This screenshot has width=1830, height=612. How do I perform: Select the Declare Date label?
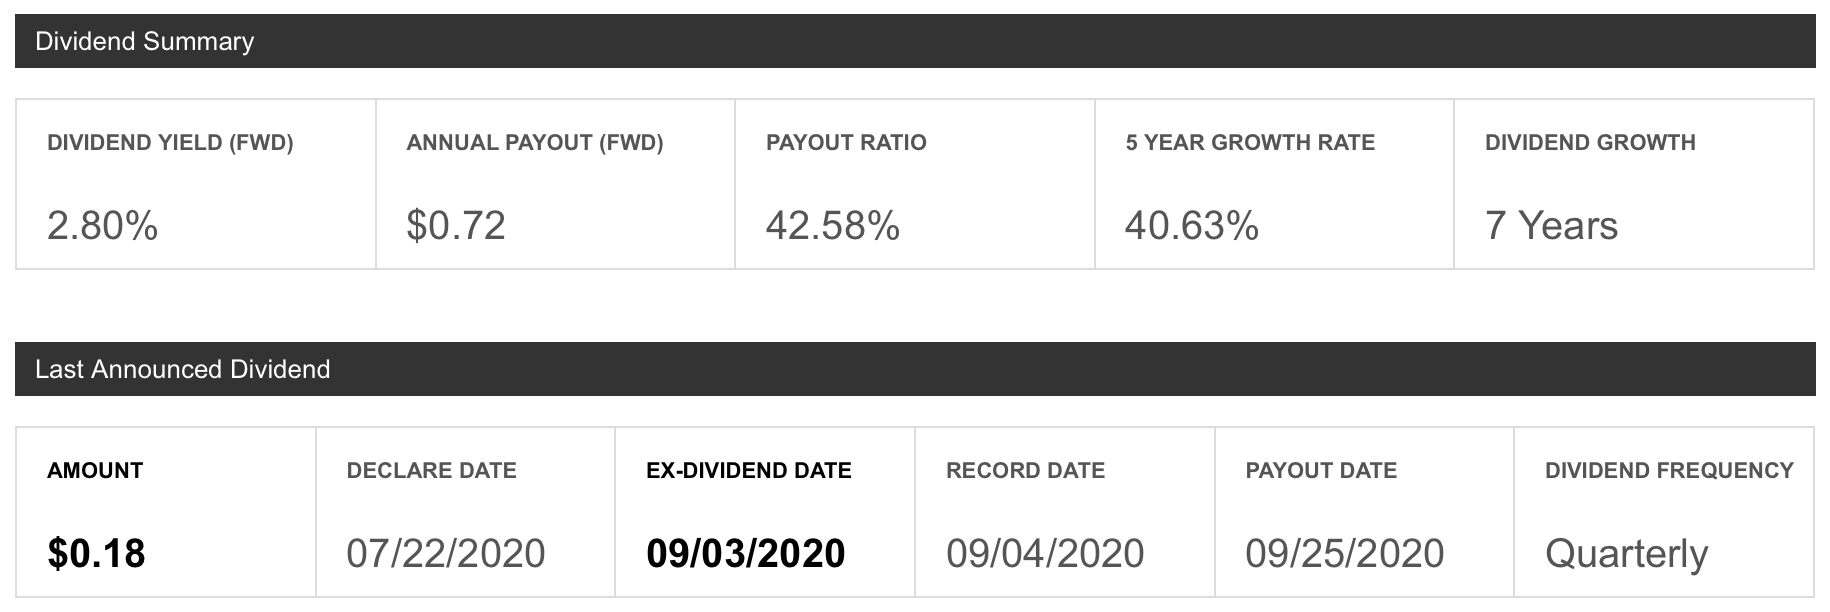431,471
